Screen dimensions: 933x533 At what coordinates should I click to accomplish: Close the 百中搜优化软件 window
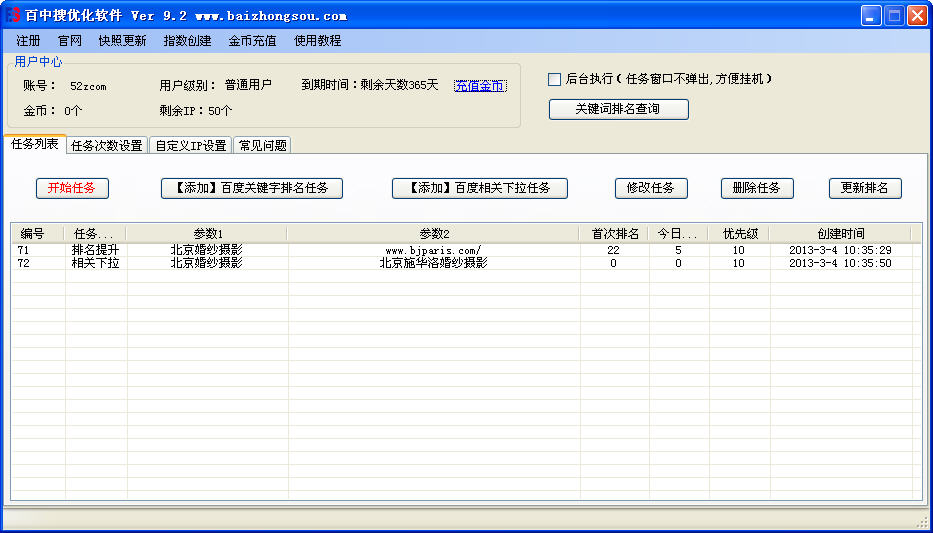(916, 16)
